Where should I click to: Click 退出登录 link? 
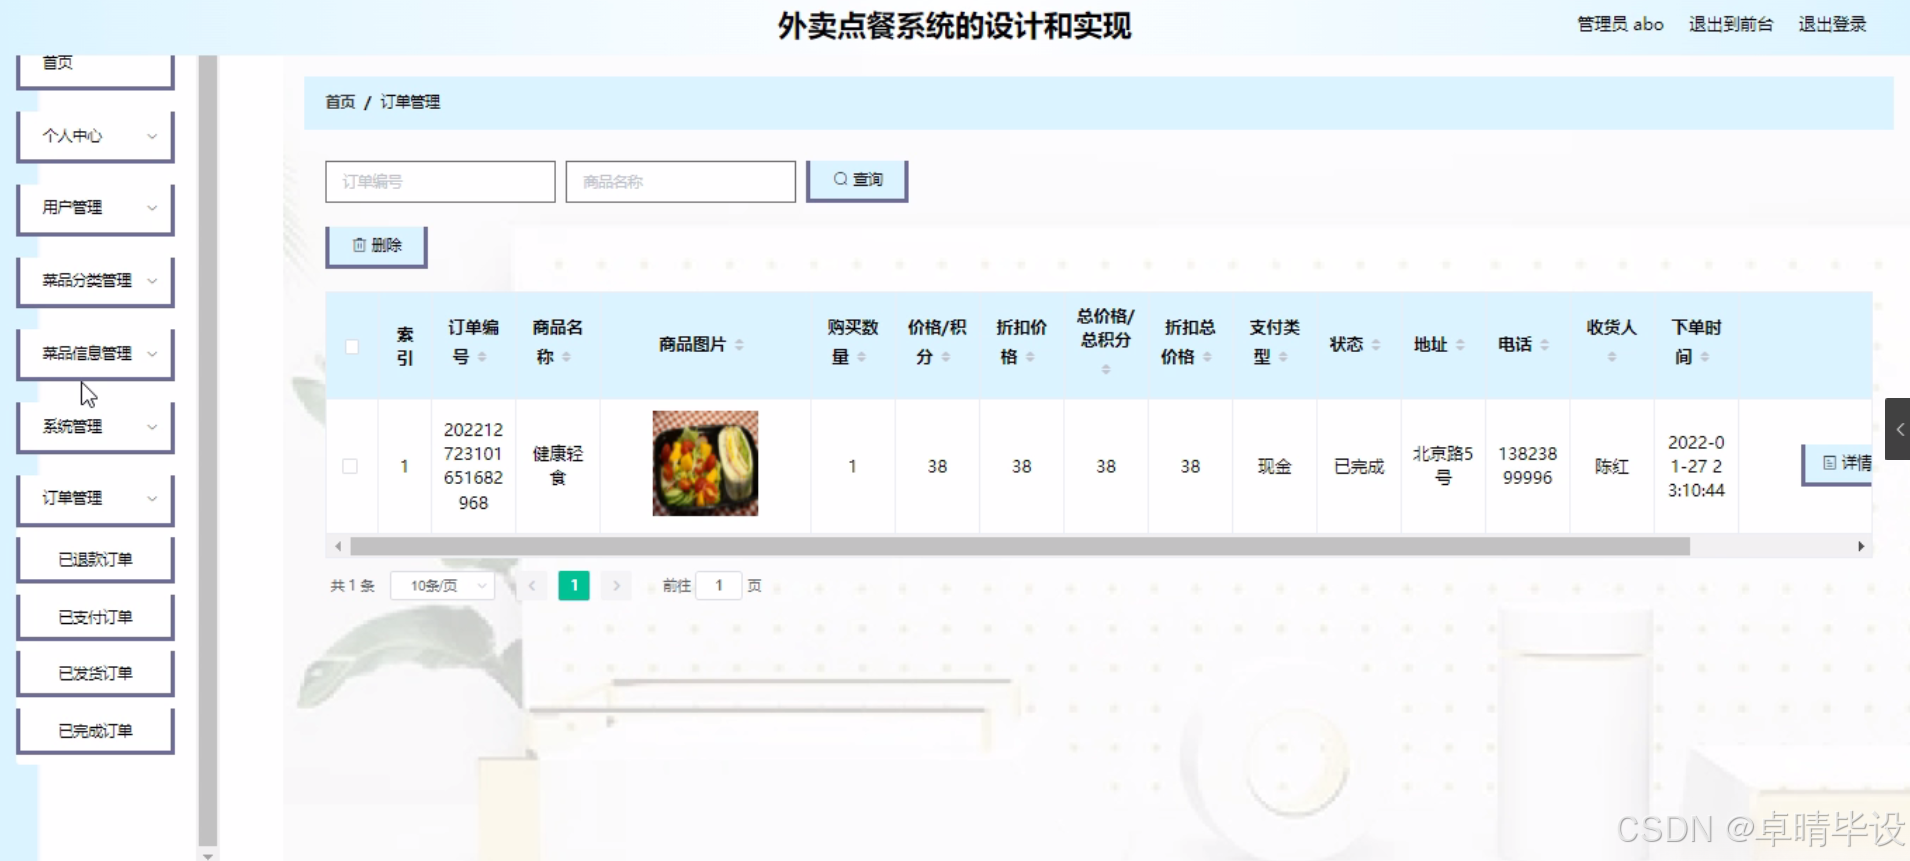1832,24
